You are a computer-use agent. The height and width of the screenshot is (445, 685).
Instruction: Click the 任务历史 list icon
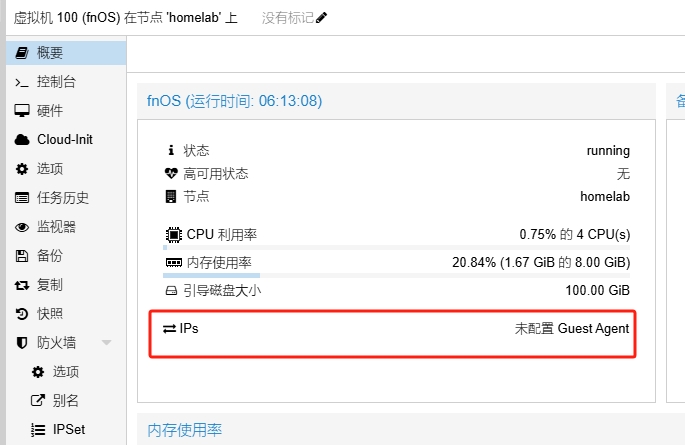[21, 198]
